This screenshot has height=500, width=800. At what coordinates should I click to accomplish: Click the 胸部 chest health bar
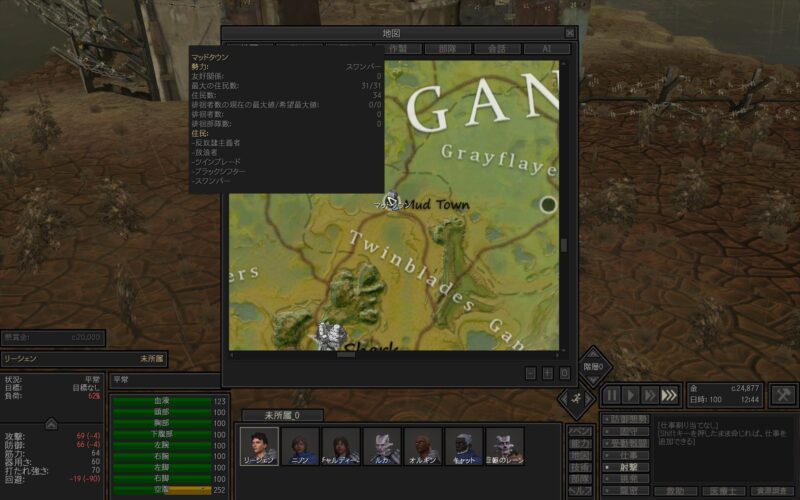[x=162, y=423]
